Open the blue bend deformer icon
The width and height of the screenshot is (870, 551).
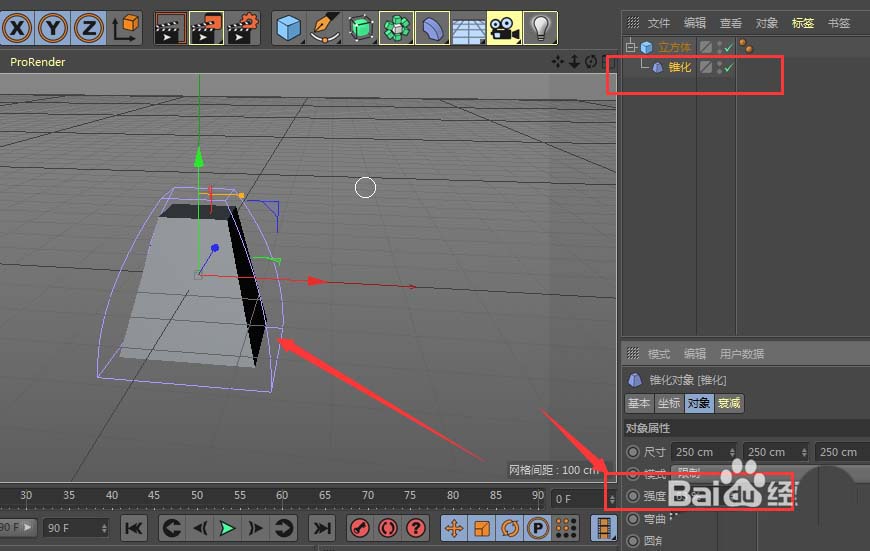433,28
